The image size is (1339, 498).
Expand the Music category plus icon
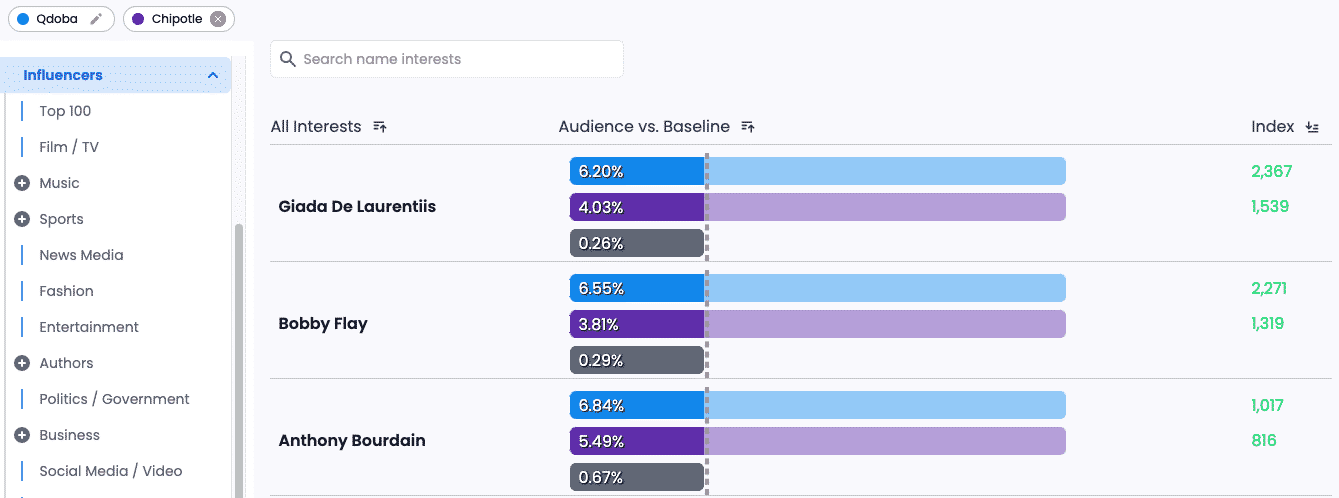pyautogui.click(x=22, y=183)
